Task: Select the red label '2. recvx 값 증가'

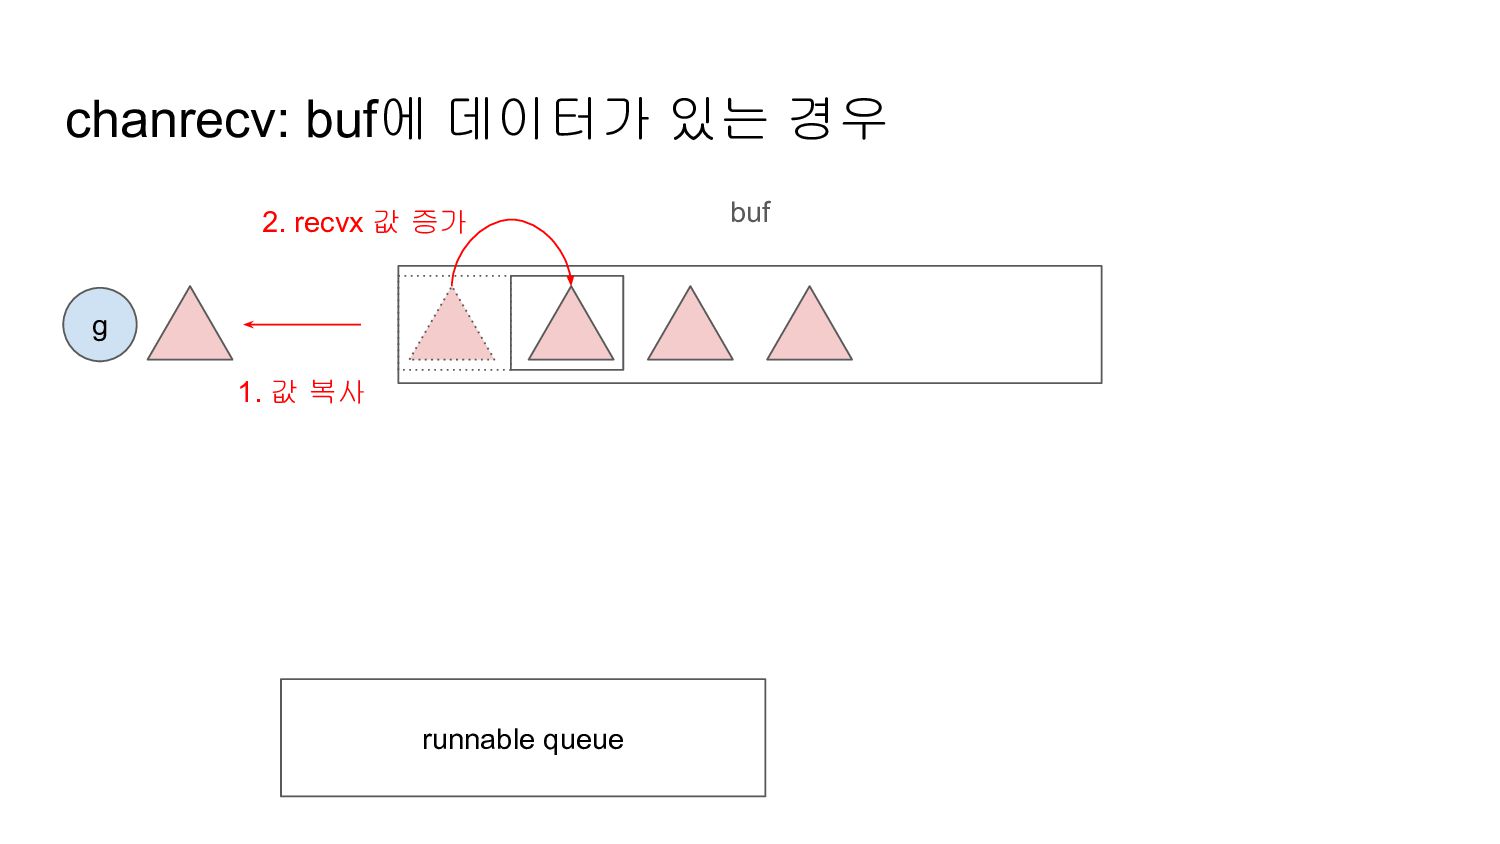Action: point(364,222)
